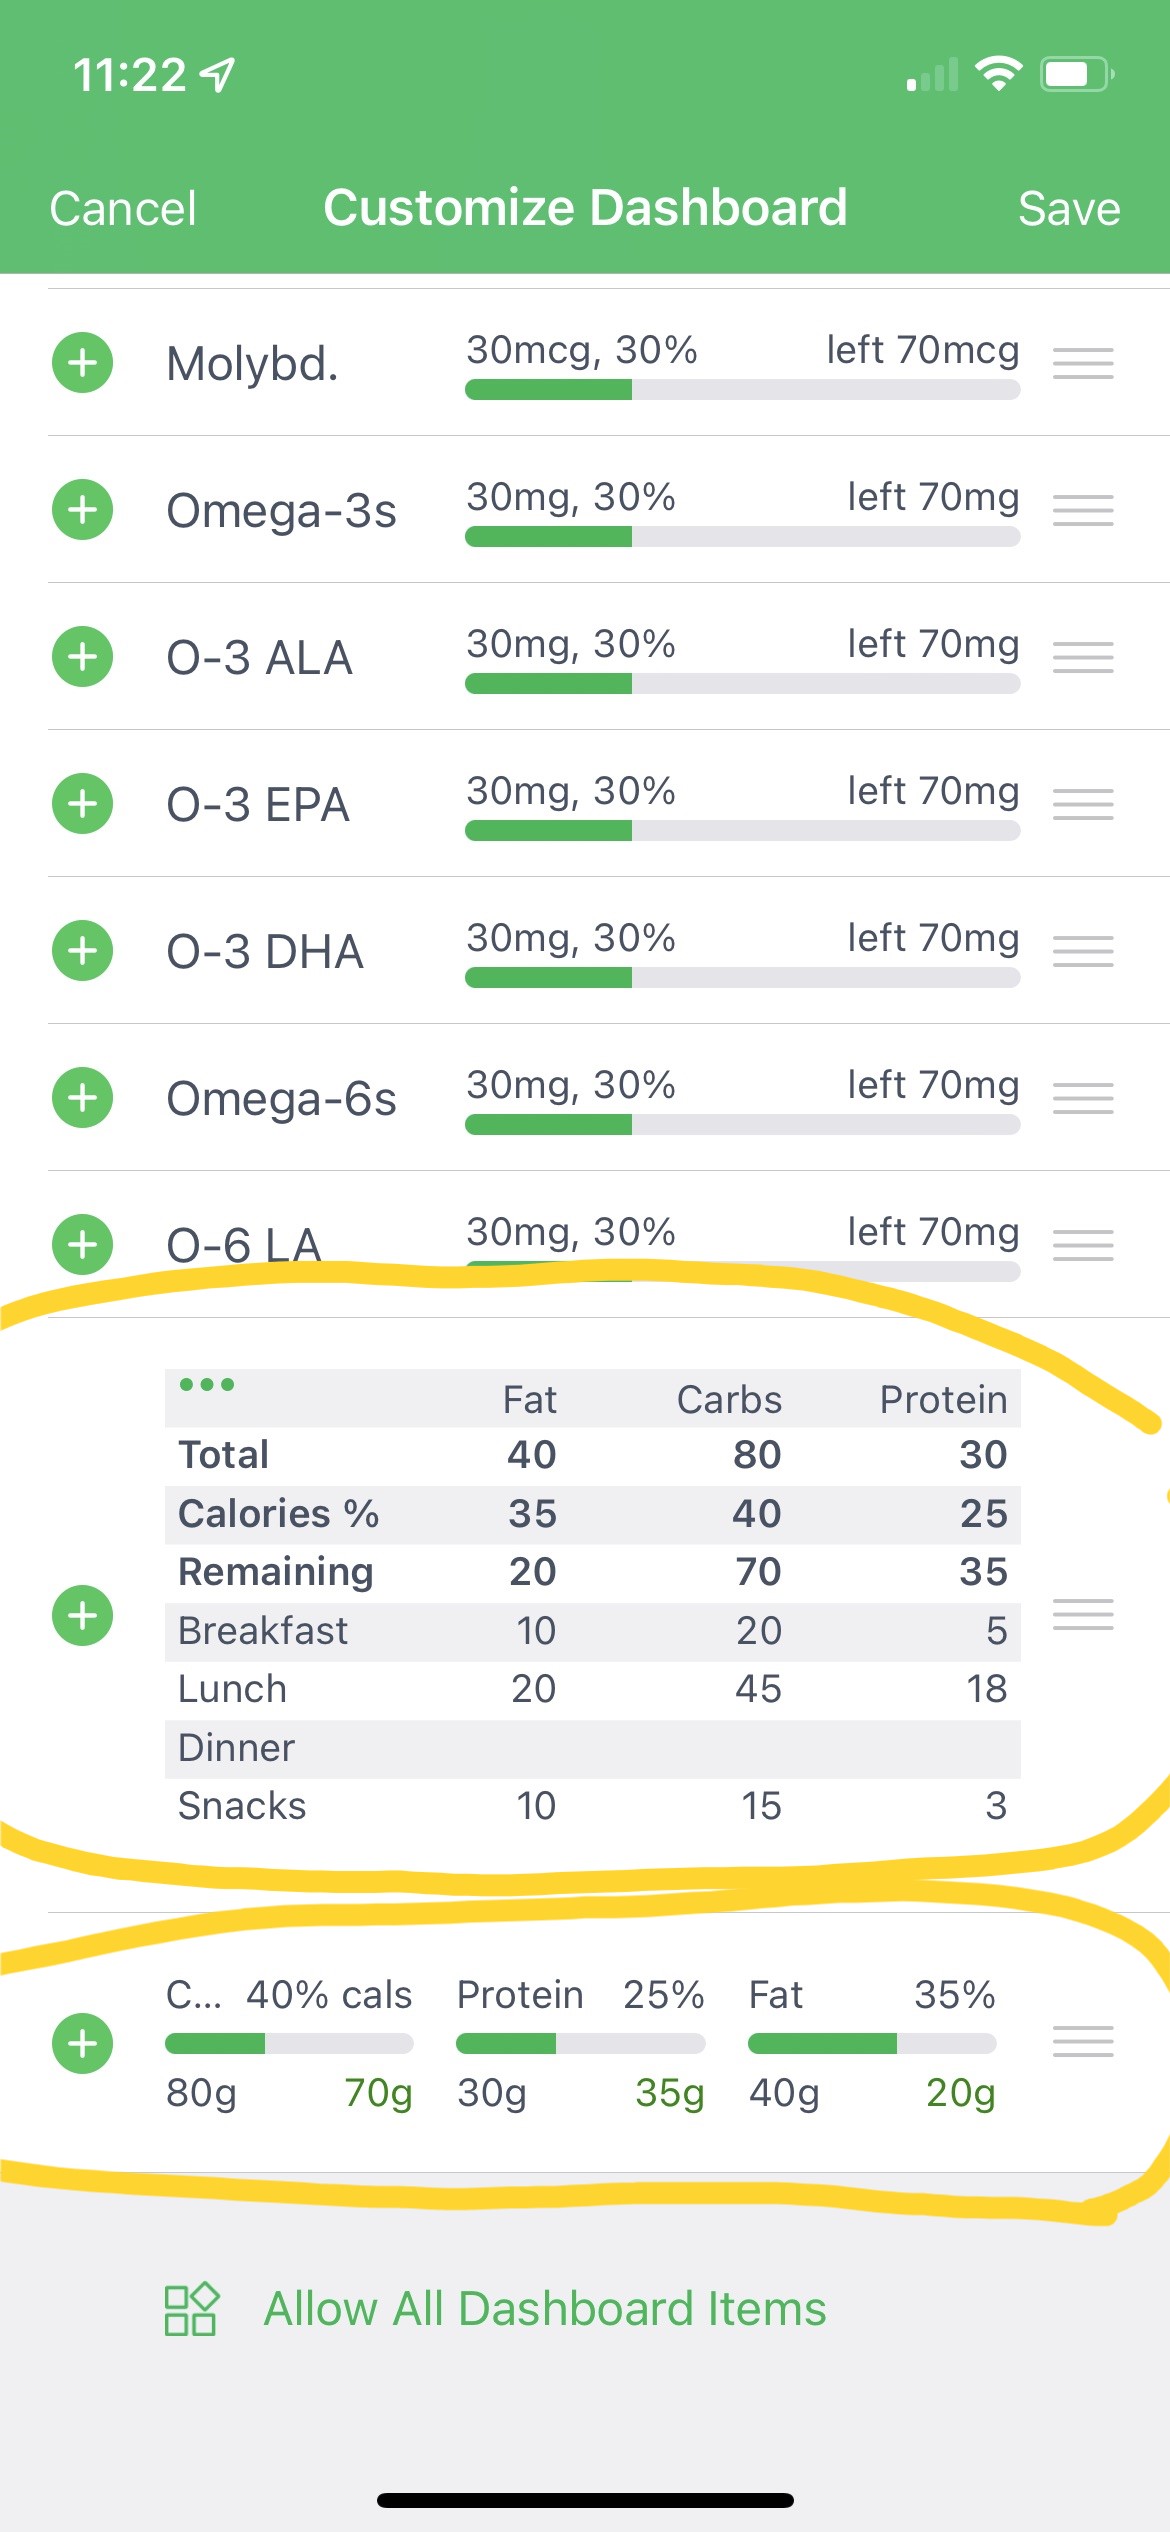Add the macro progress bars widget
The width and height of the screenshot is (1170, 2532).
82,2043
